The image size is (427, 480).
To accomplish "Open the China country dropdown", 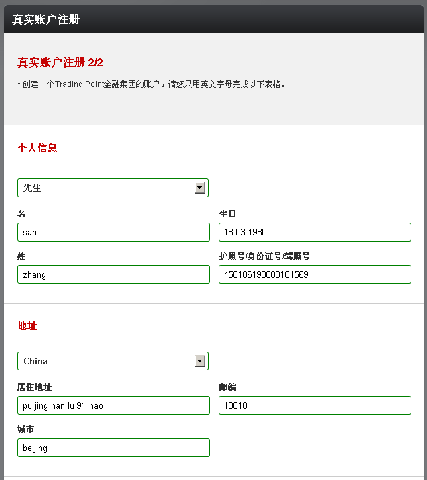I will click(x=113, y=361).
